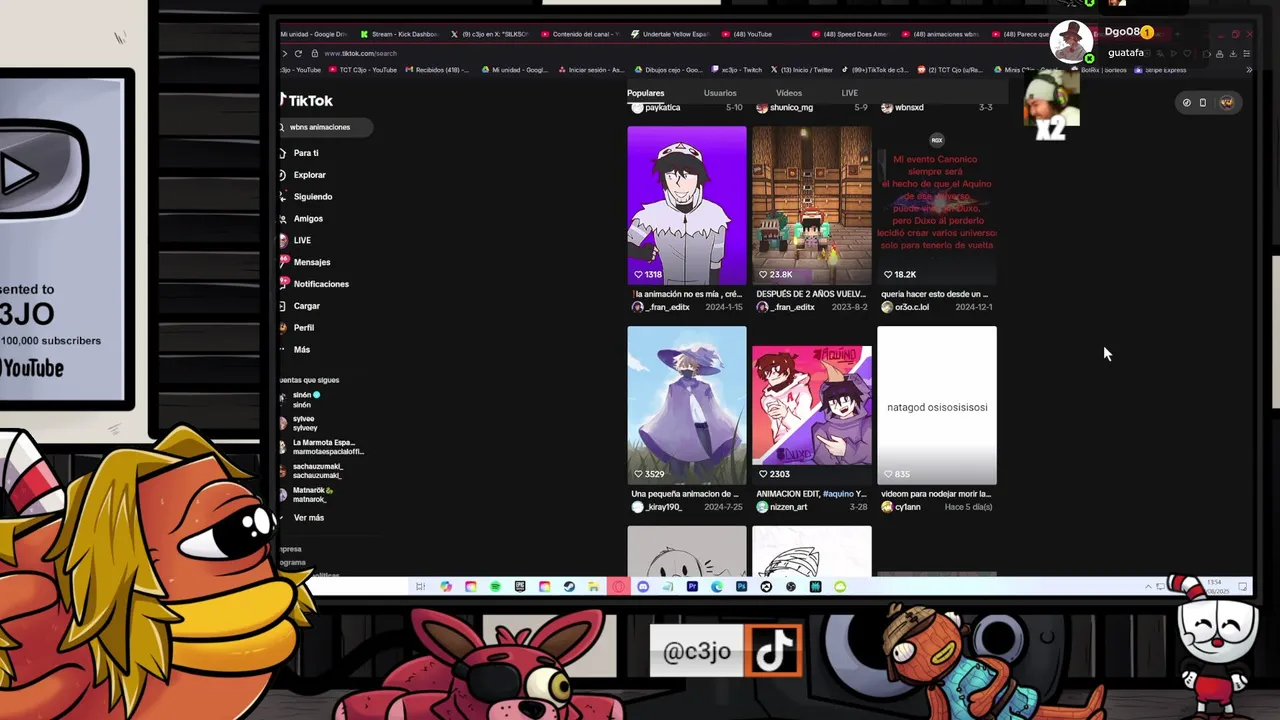Open TCT C3jo - YouTube bookmark
Viewport: 1280px width, 720px height.
pos(363,70)
